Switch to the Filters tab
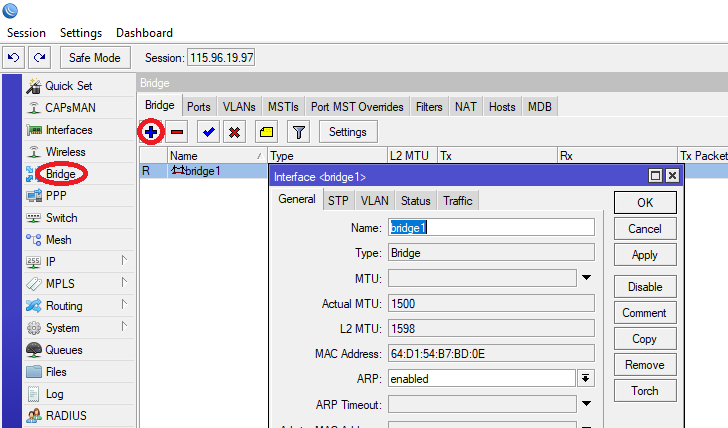 point(429,107)
